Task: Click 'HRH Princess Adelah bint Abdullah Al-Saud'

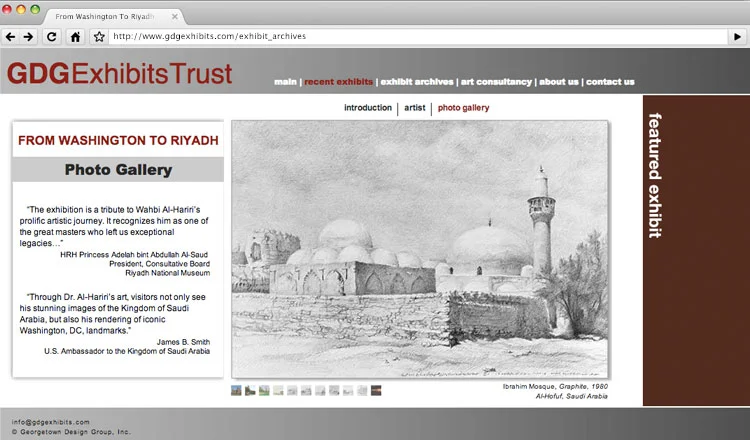Action: tap(134, 254)
